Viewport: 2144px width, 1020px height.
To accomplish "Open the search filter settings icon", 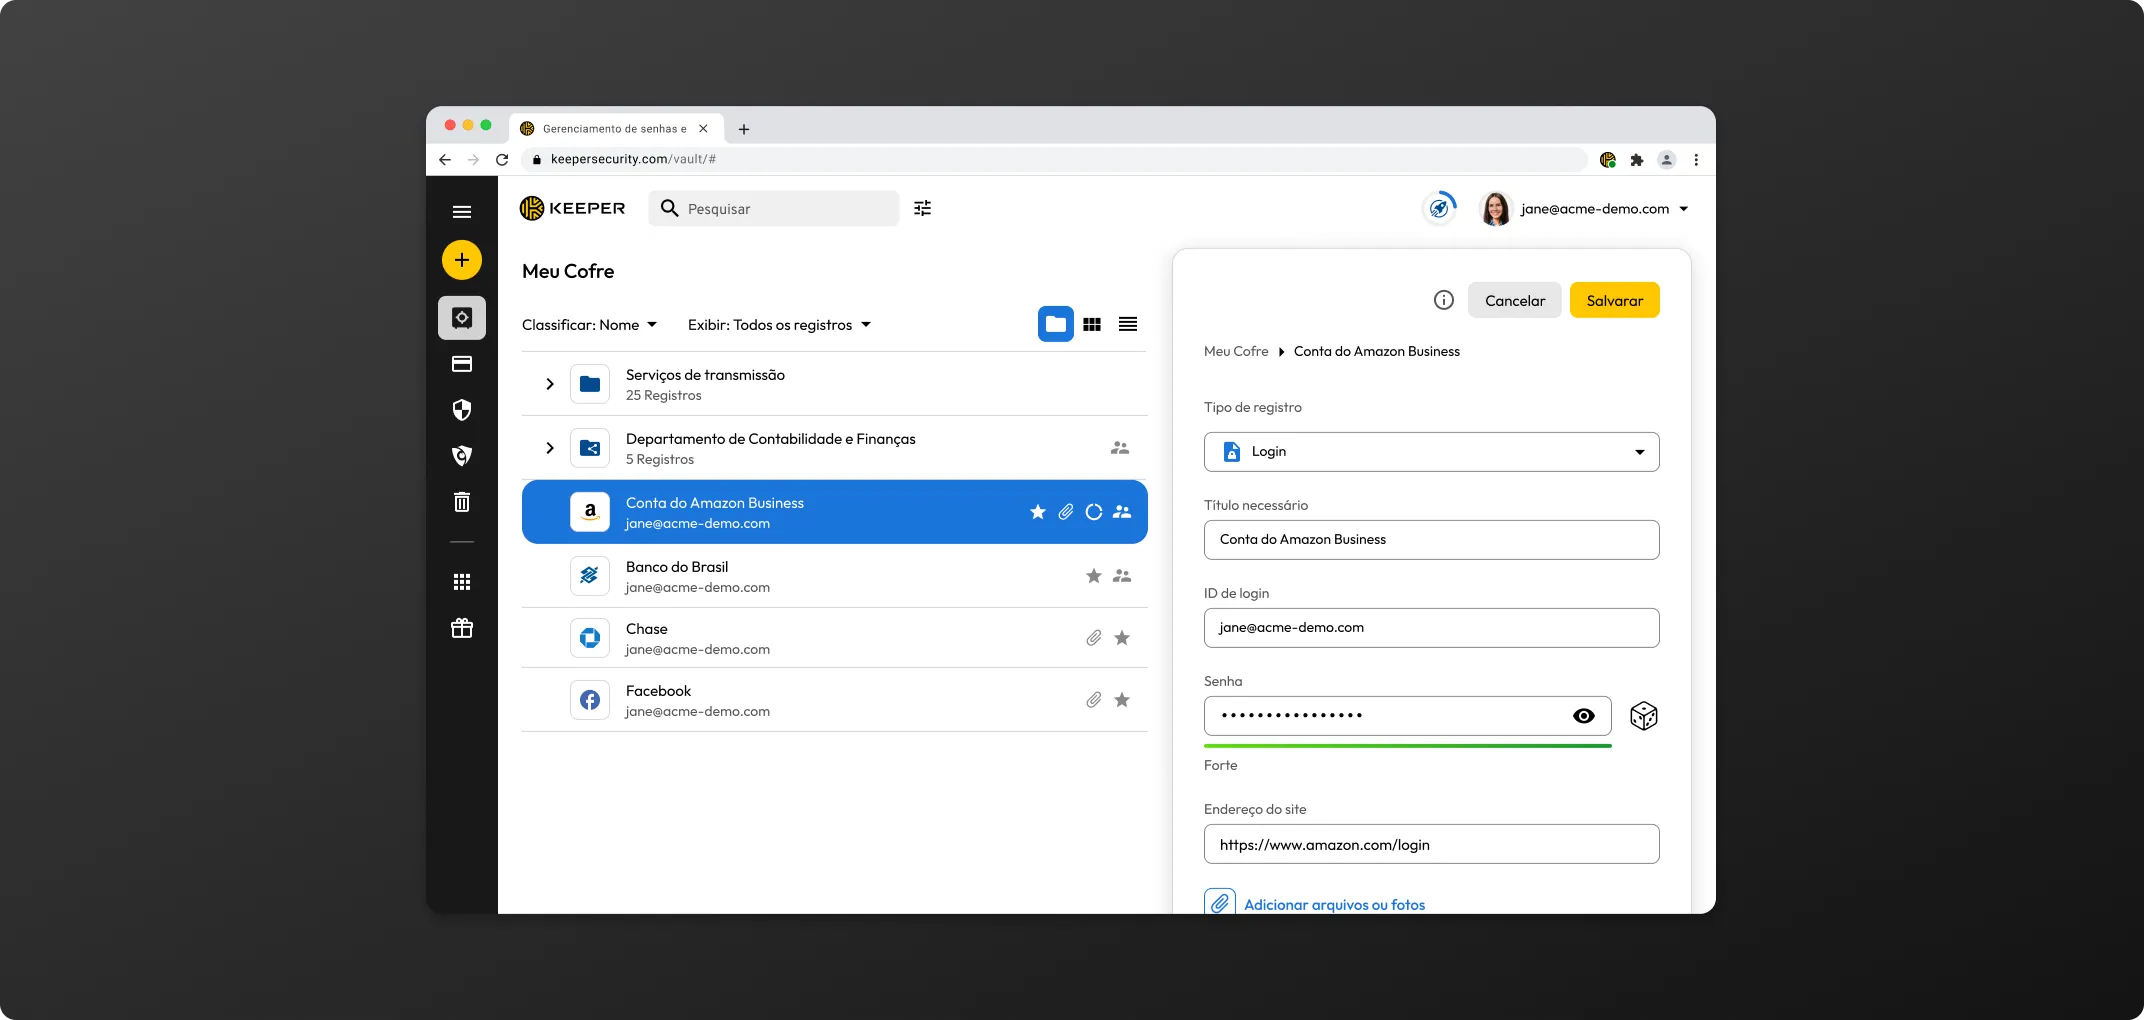I will 923,208.
